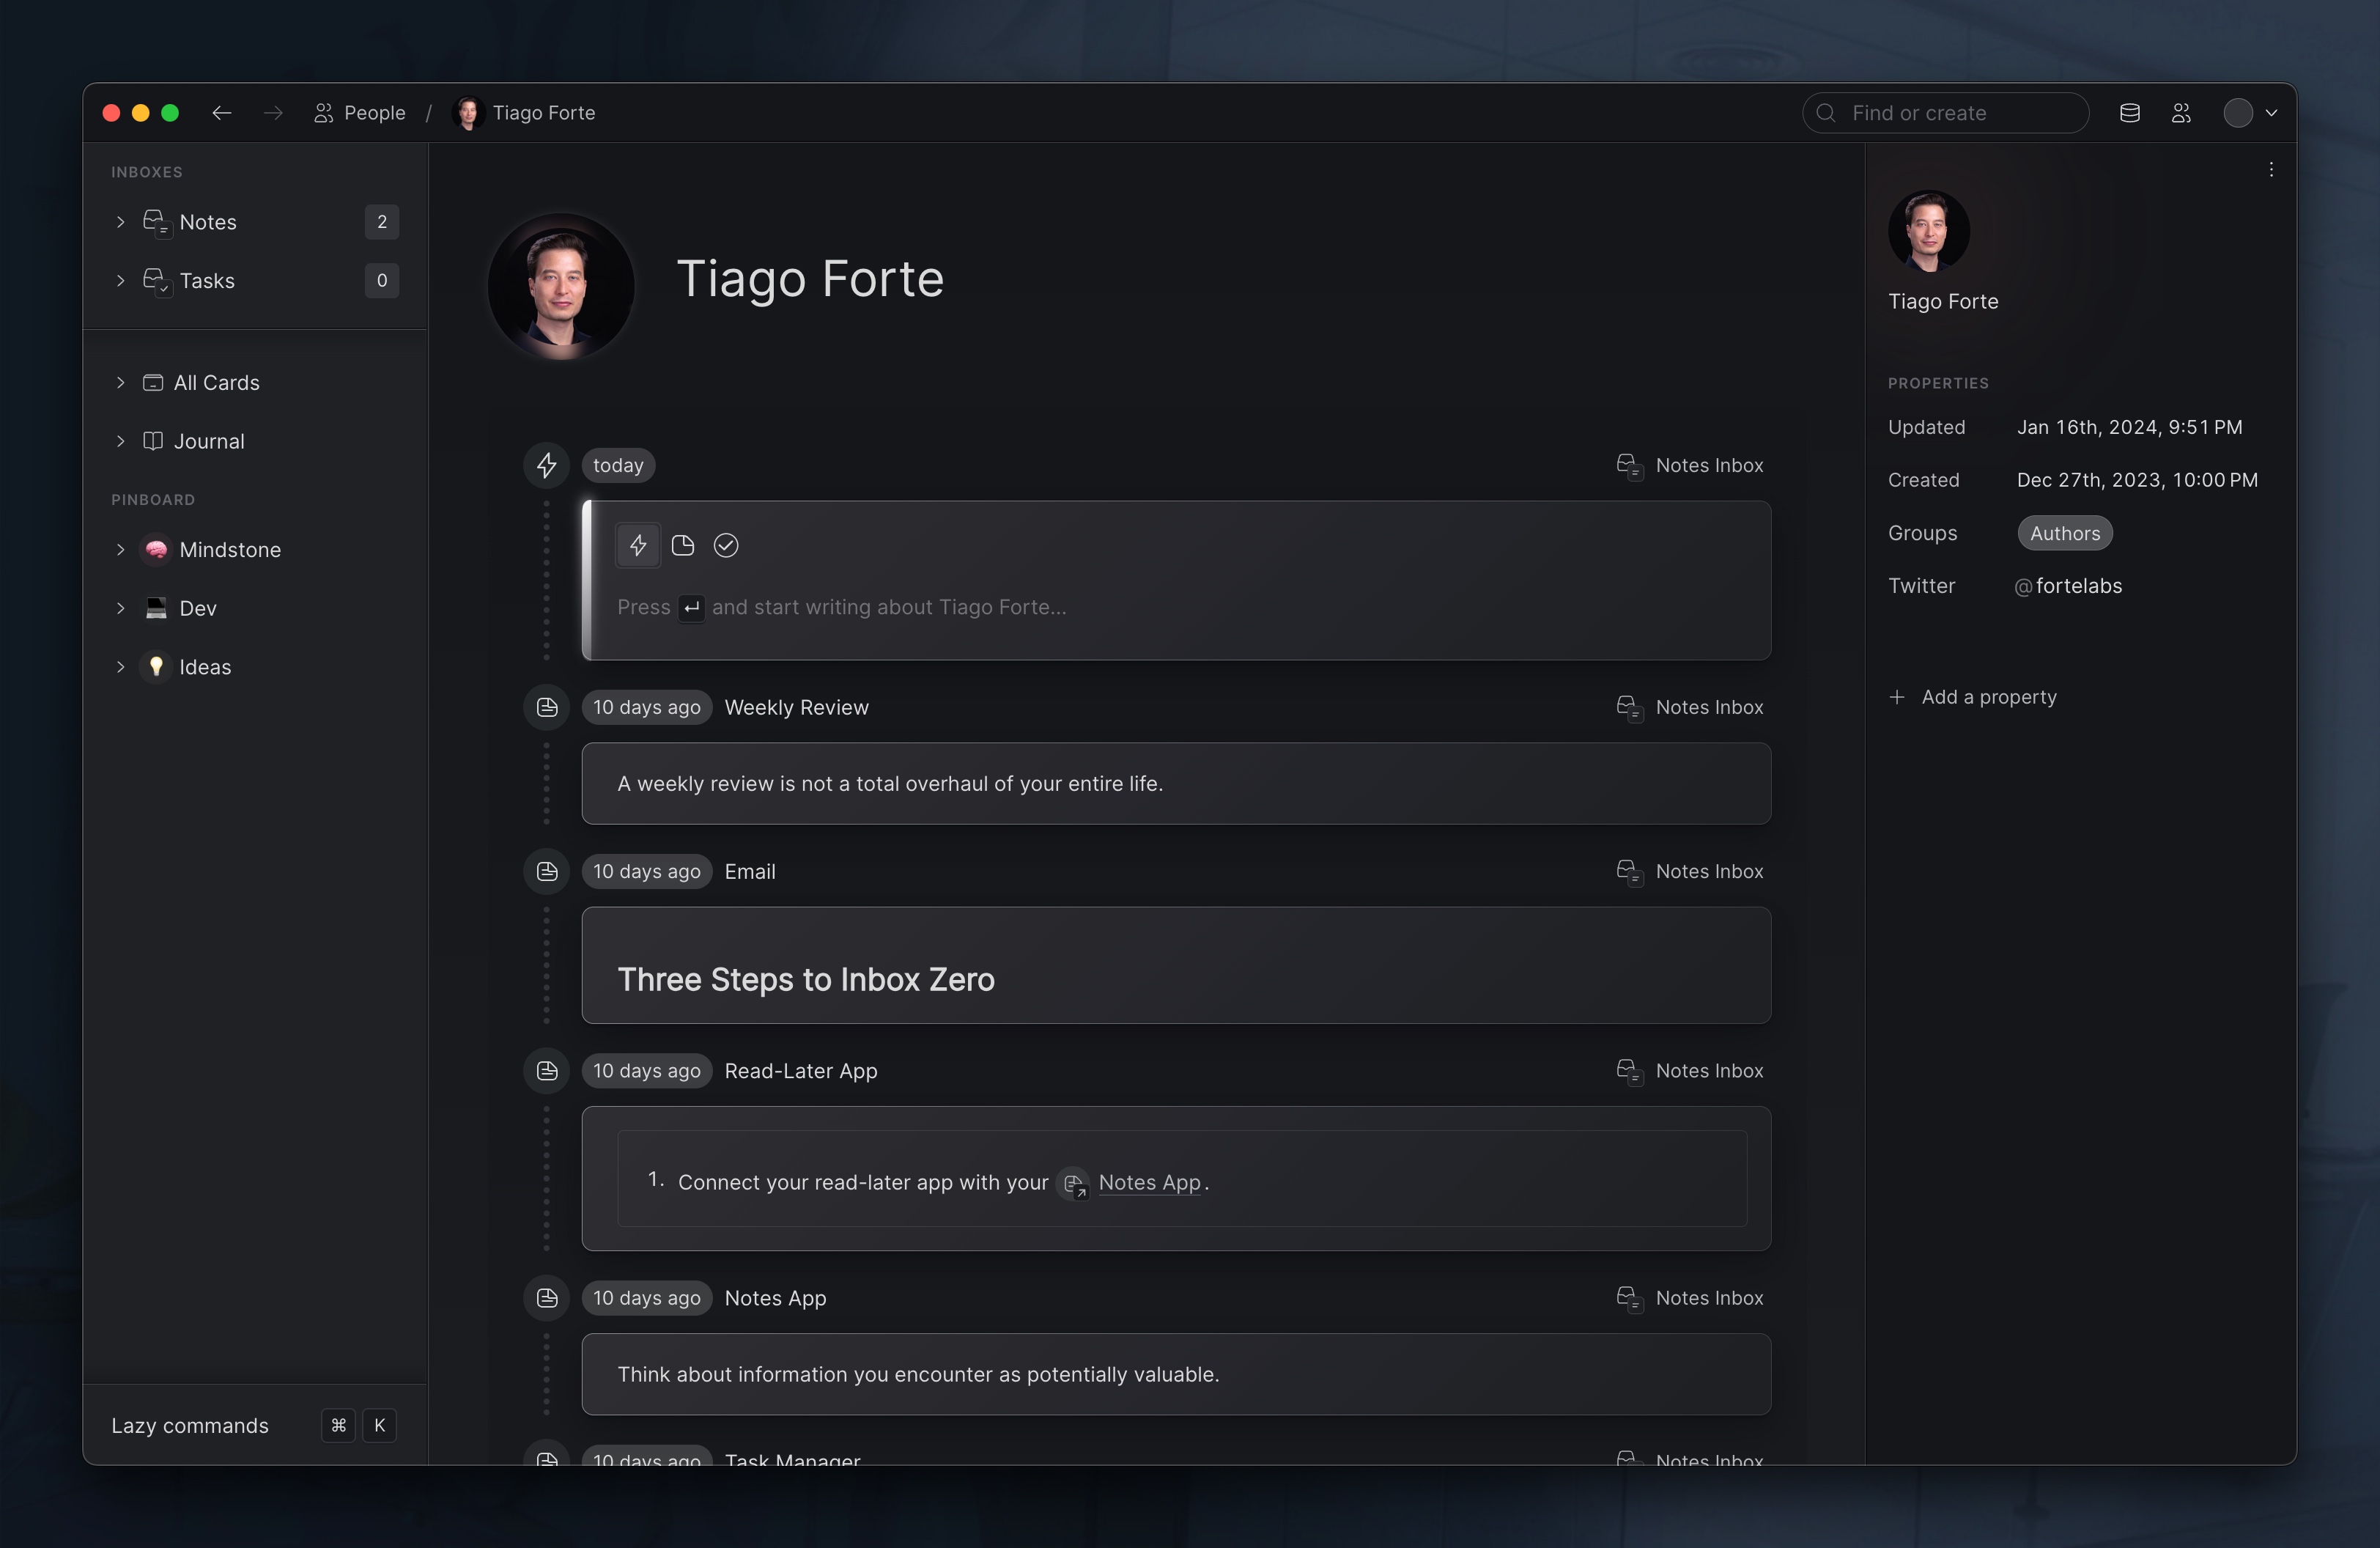The height and width of the screenshot is (1548, 2380).
Task: Expand the Notes inbox
Action: [120, 222]
